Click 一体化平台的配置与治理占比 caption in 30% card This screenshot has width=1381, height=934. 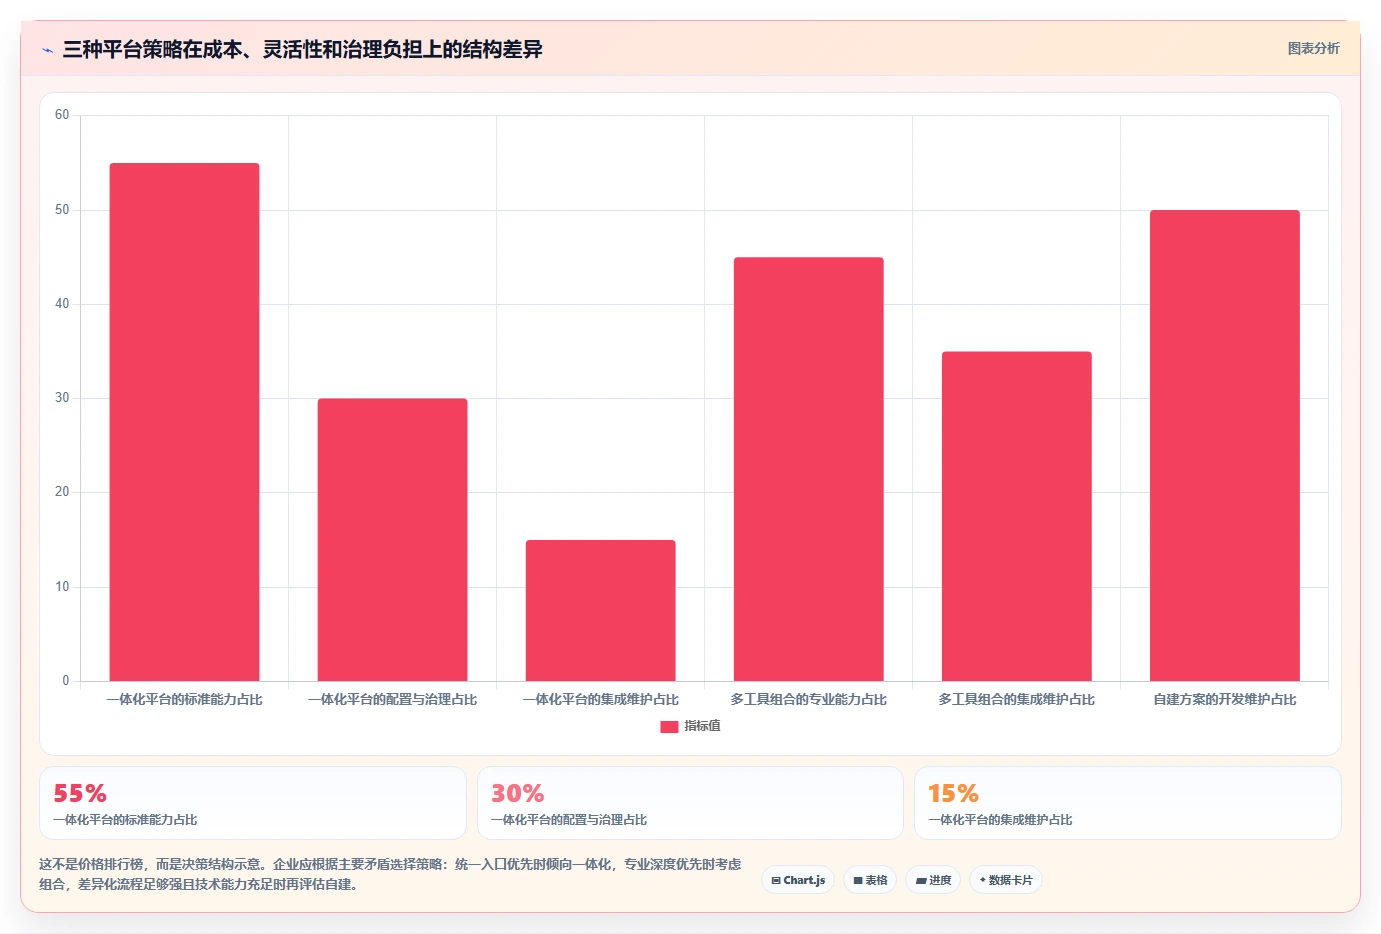pyautogui.click(x=568, y=820)
